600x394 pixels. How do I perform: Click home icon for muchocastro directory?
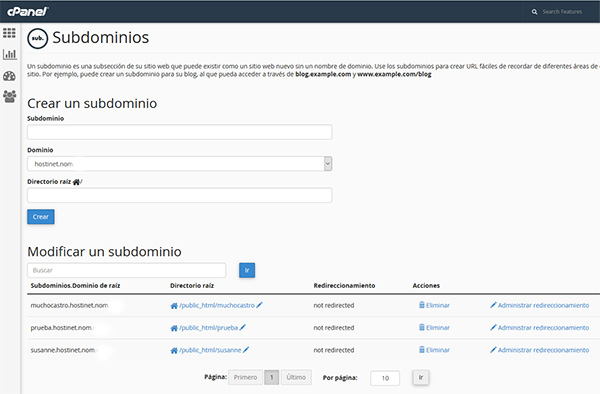174,306
